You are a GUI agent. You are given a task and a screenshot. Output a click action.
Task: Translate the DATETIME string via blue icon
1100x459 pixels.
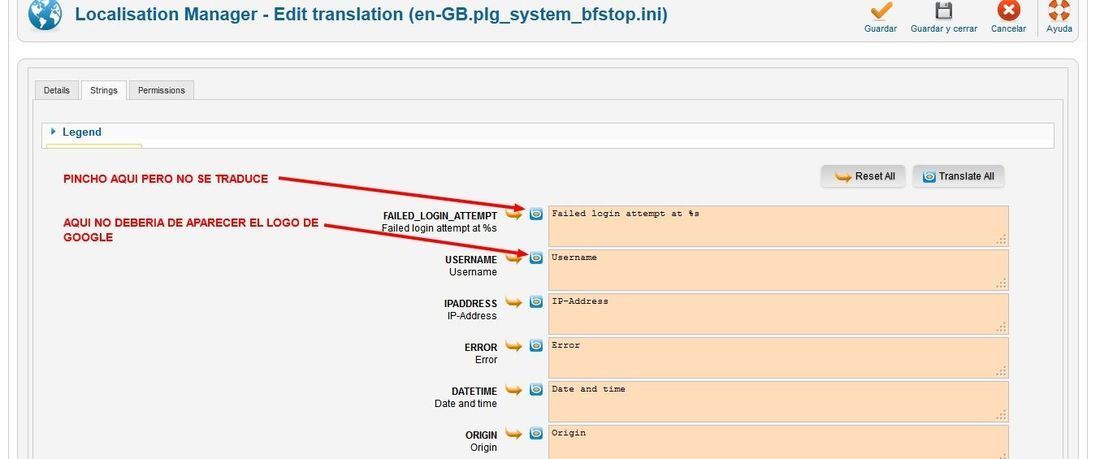coord(536,390)
